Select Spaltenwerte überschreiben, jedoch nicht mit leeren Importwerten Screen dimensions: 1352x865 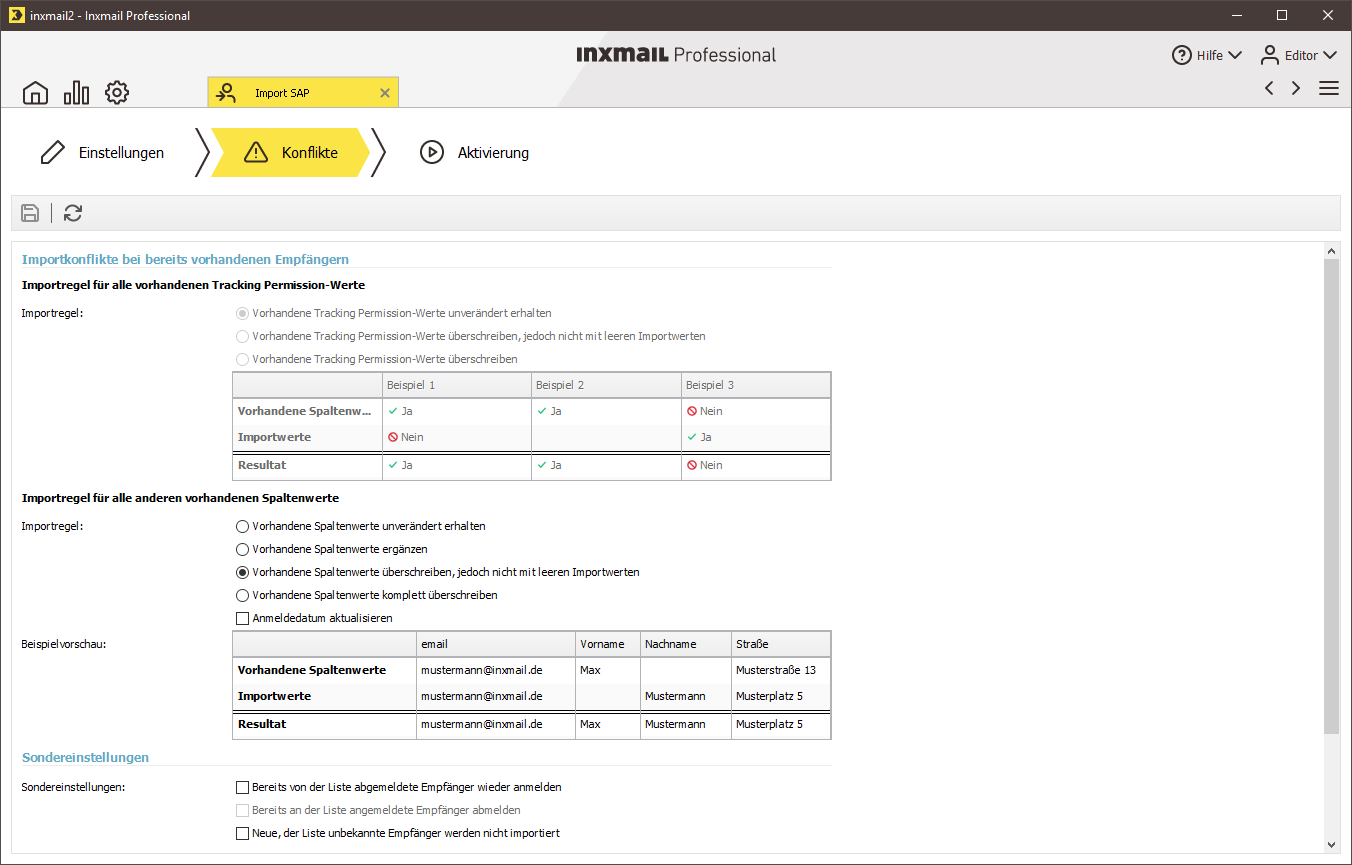(x=242, y=573)
